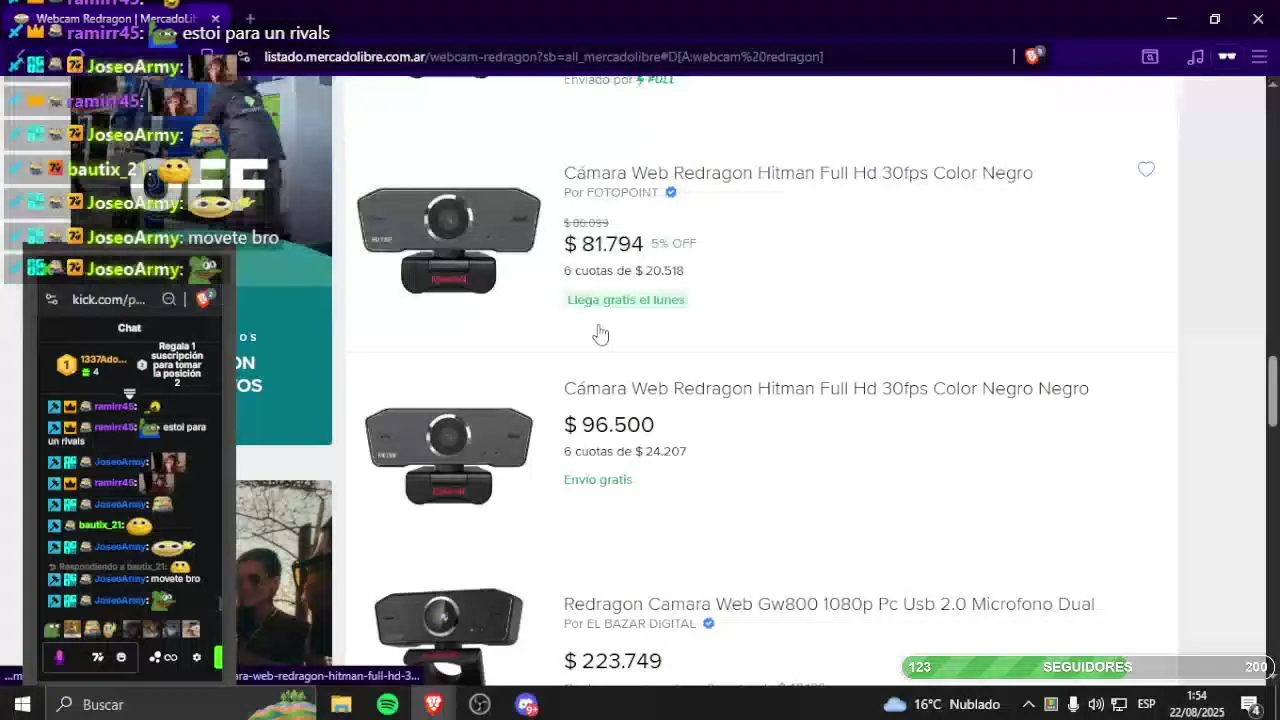The image size is (1280, 720).
Task: Open the wallet icon in browser toolbar
Action: coord(1150,57)
